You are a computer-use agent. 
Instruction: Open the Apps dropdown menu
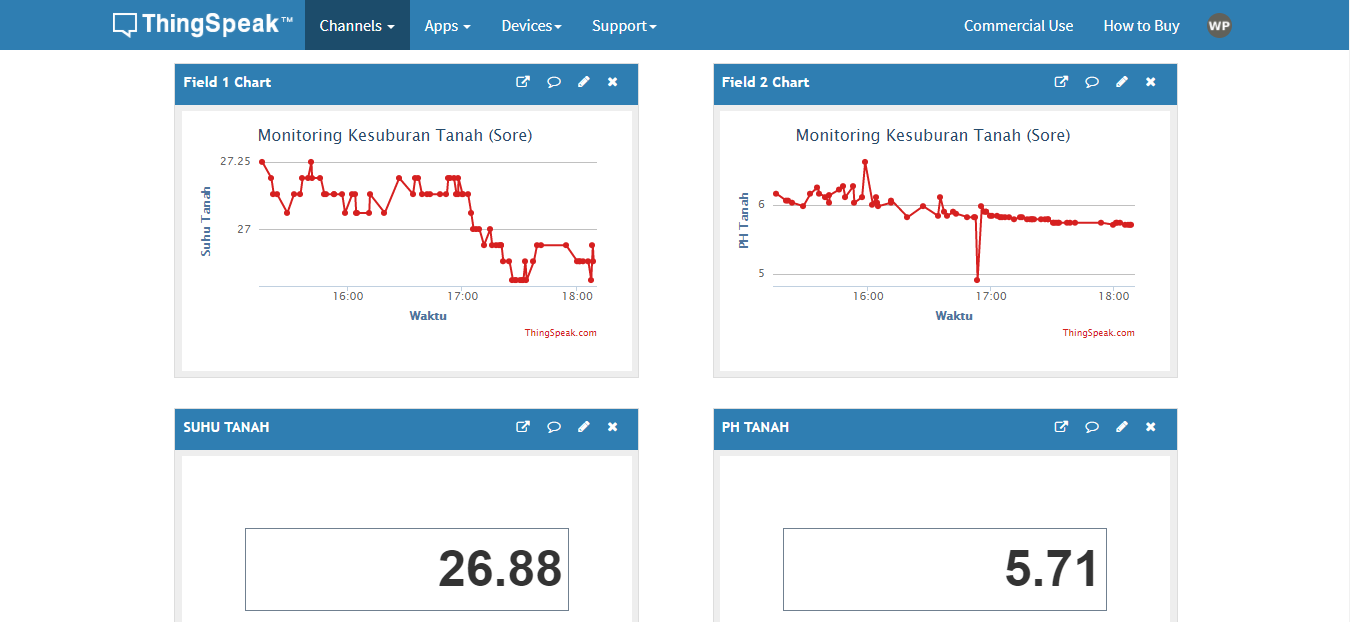point(447,26)
